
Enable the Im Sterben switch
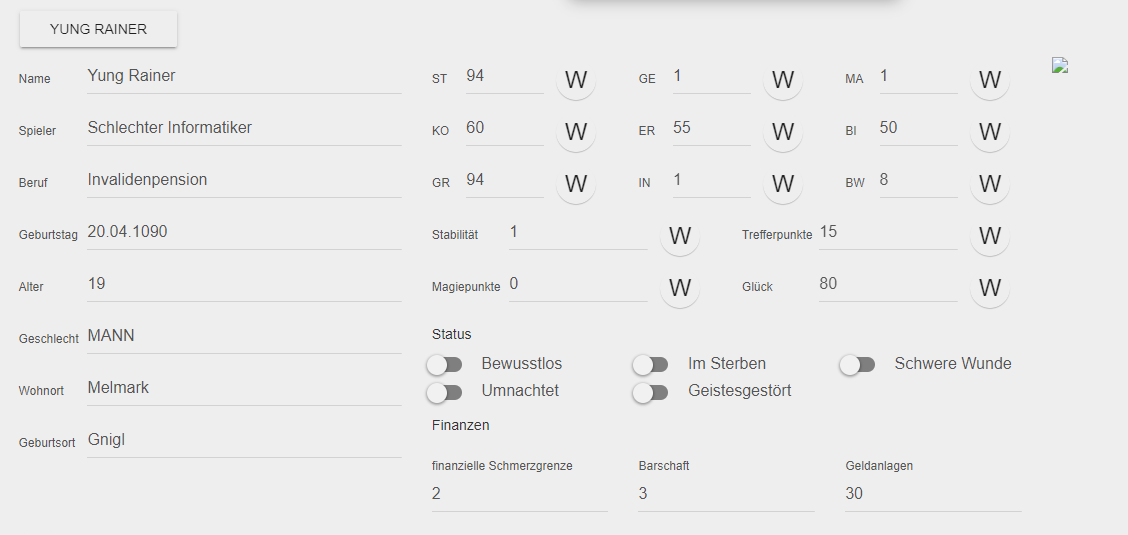click(651, 365)
